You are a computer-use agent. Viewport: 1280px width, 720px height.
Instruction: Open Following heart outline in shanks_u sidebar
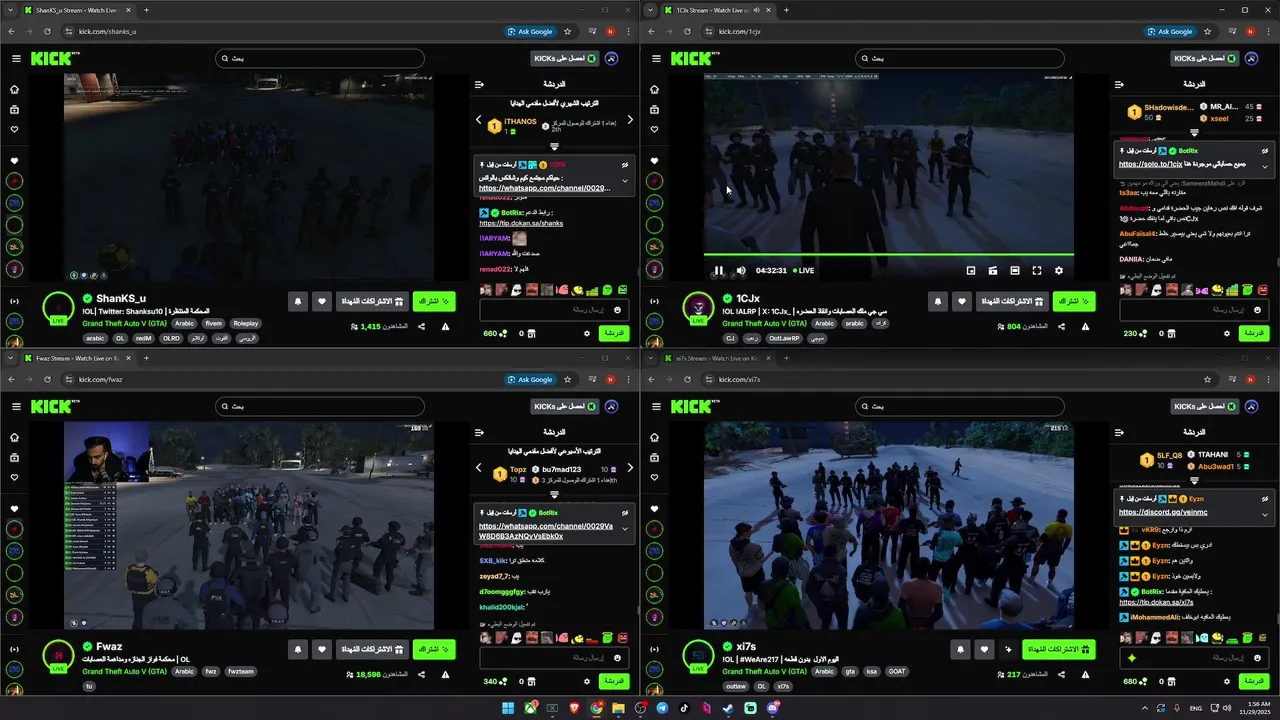pyautogui.click(x=14, y=129)
